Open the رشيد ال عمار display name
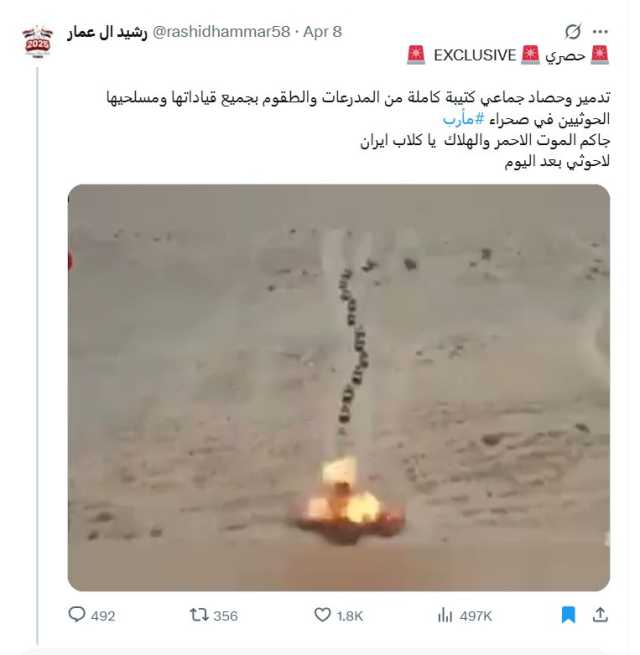 tap(107, 32)
